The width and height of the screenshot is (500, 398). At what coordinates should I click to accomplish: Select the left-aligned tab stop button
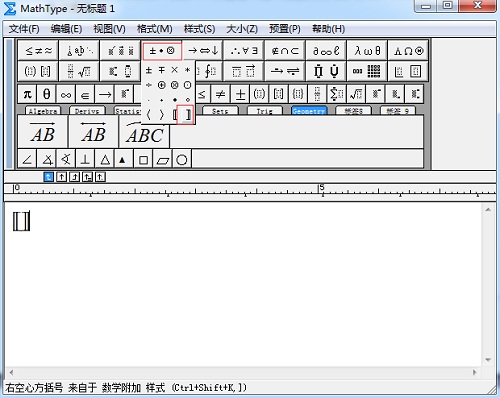pyautogui.click(x=49, y=177)
